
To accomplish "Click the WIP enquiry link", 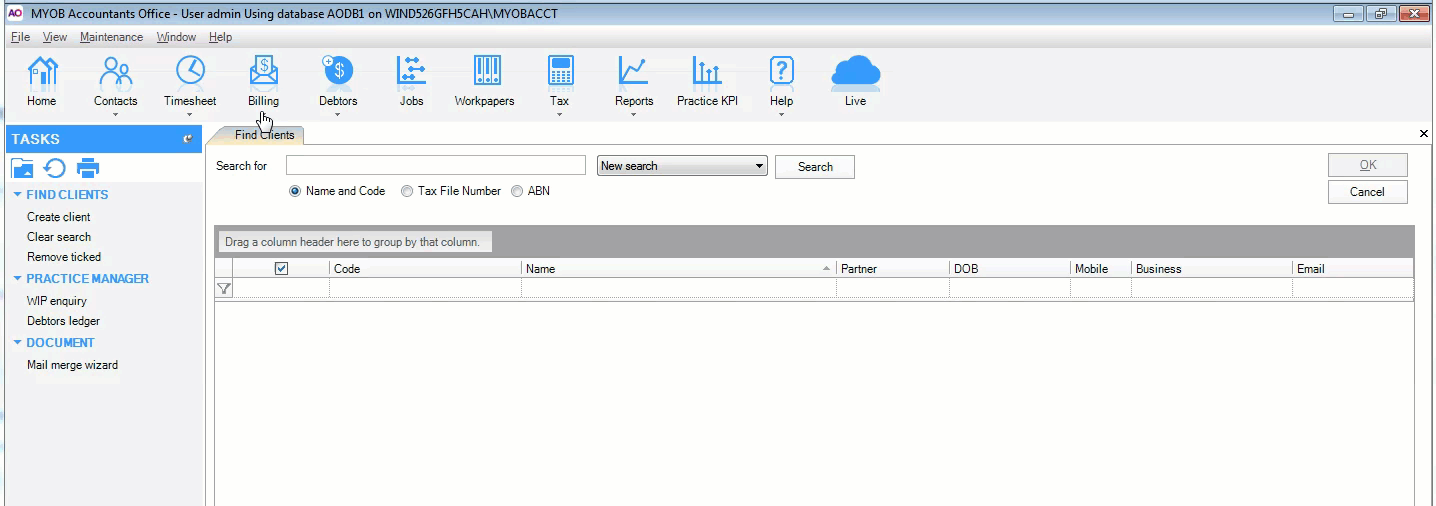I will click(x=57, y=301).
